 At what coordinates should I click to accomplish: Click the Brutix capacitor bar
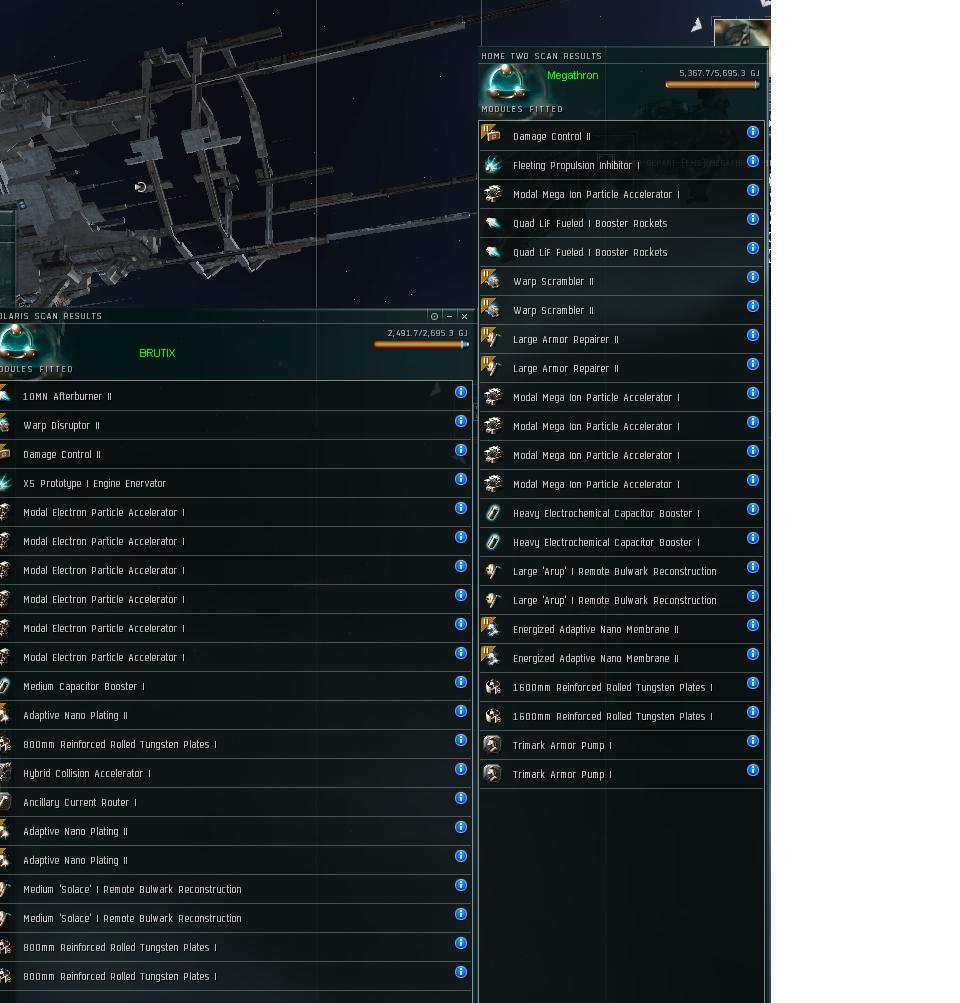coord(421,345)
